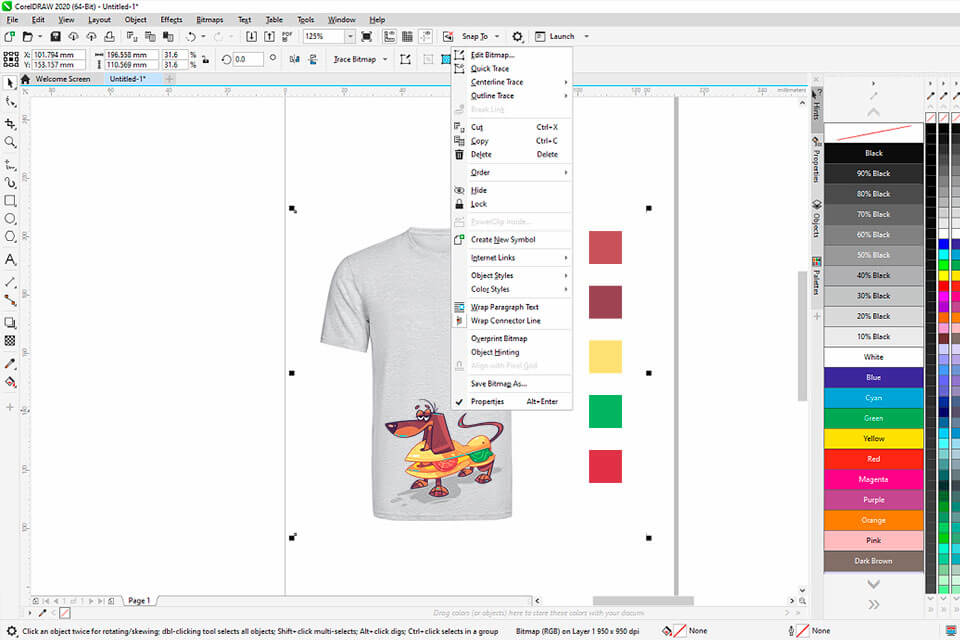Select the Zoom tool

click(x=10, y=139)
